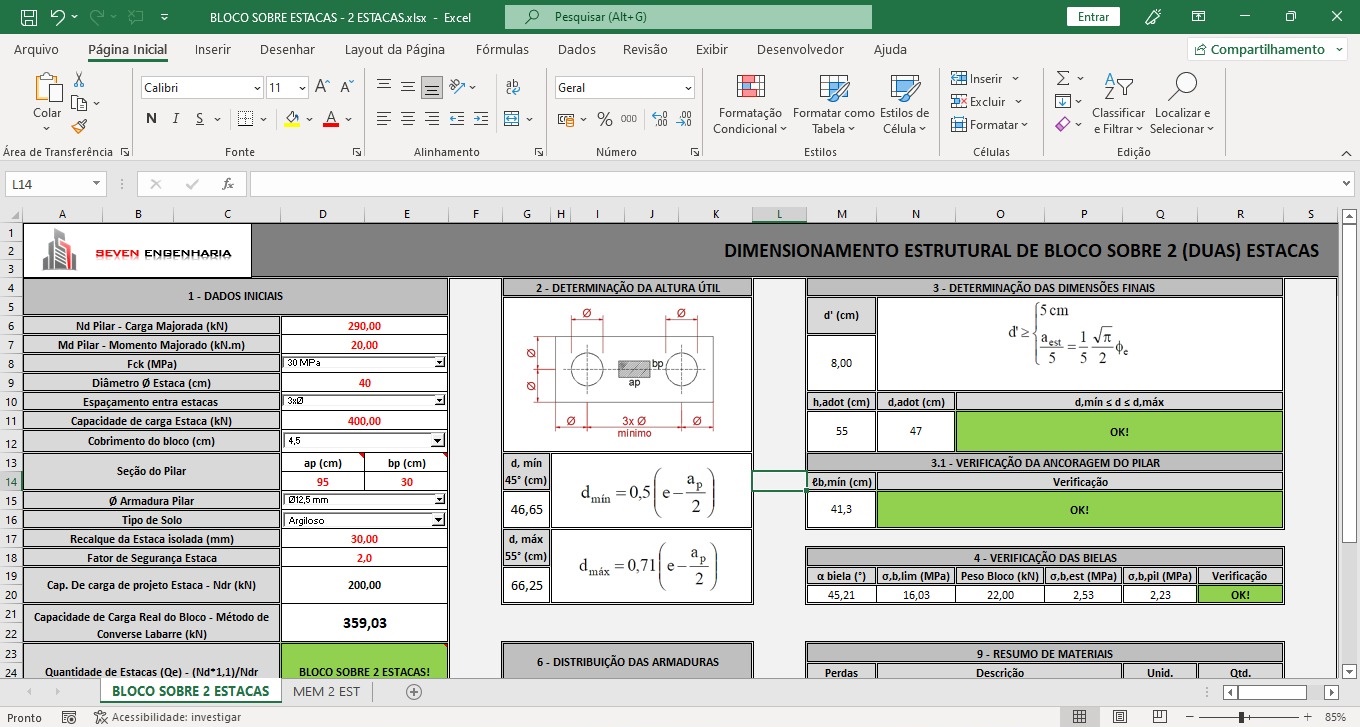1360x727 pixels.
Task: Click the Cut scissors icon
Action: tap(79, 80)
